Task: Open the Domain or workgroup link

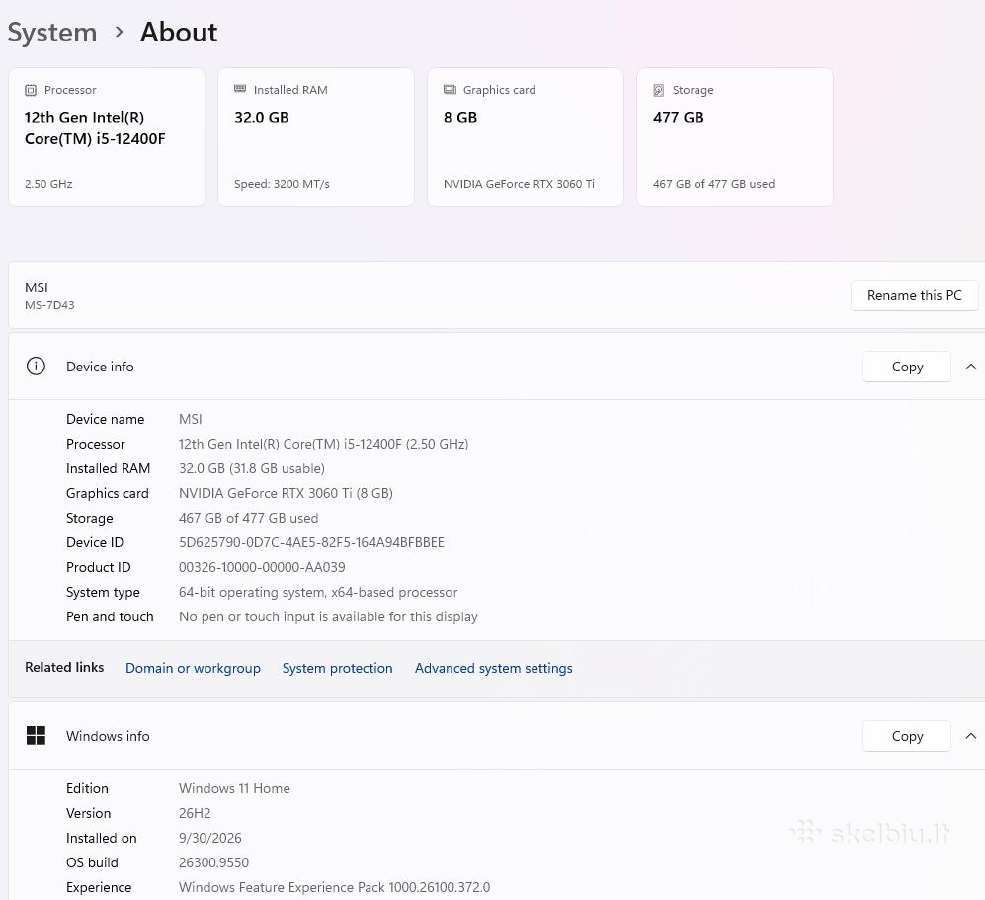Action: (x=193, y=668)
